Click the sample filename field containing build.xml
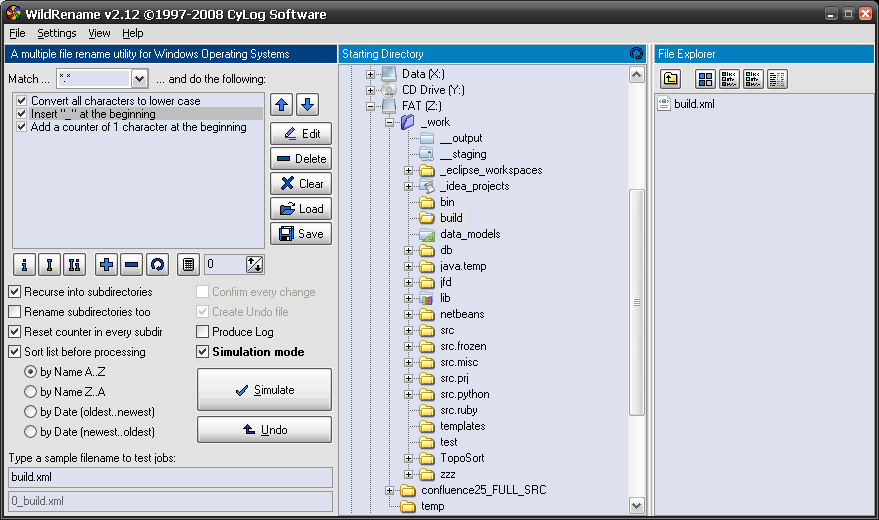 (x=170, y=477)
